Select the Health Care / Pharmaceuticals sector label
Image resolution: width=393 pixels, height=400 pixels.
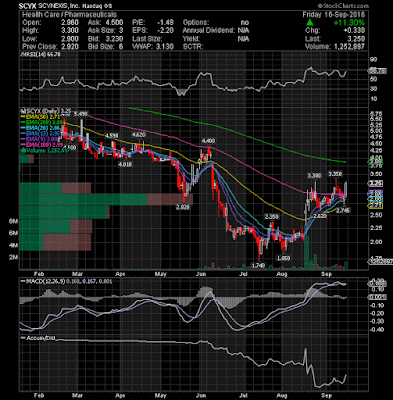click(69, 15)
